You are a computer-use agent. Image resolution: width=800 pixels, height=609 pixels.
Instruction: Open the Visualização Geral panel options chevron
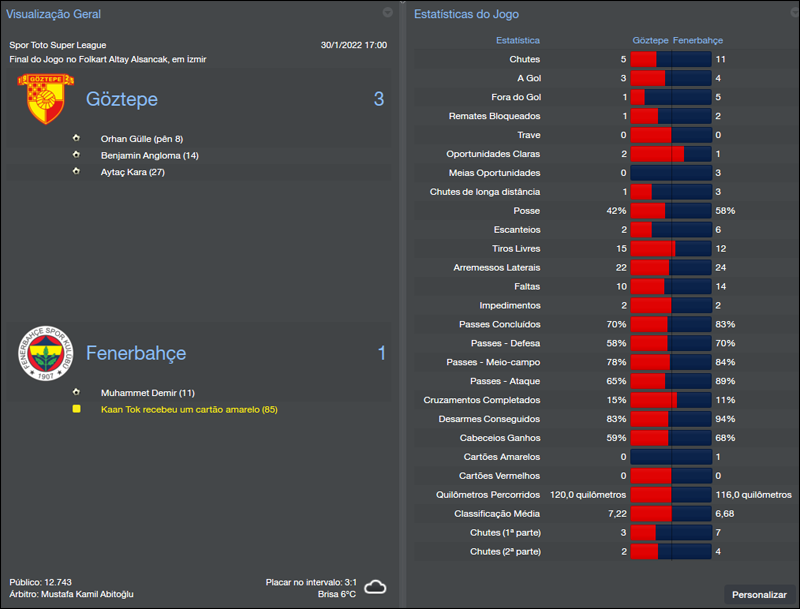click(x=388, y=13)
